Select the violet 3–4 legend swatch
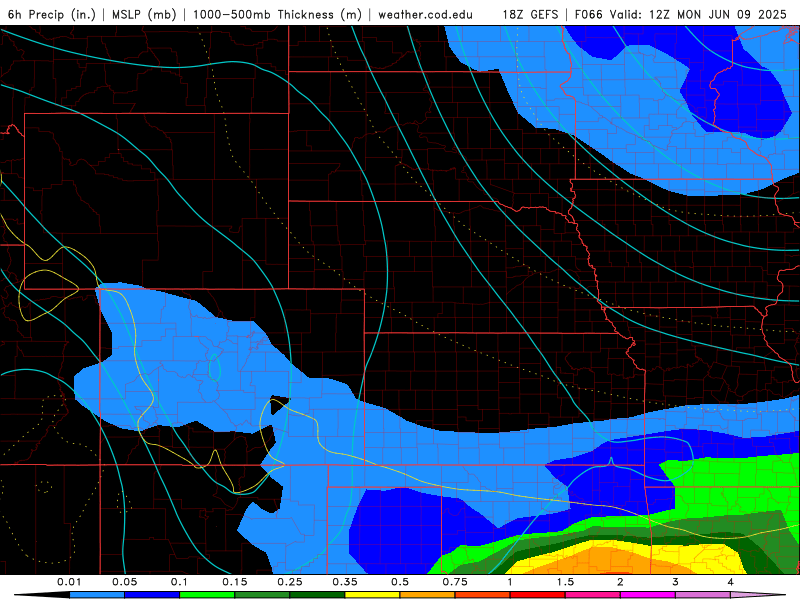The image size is (800, 600). pyautogui.click(x=703, y=595)
